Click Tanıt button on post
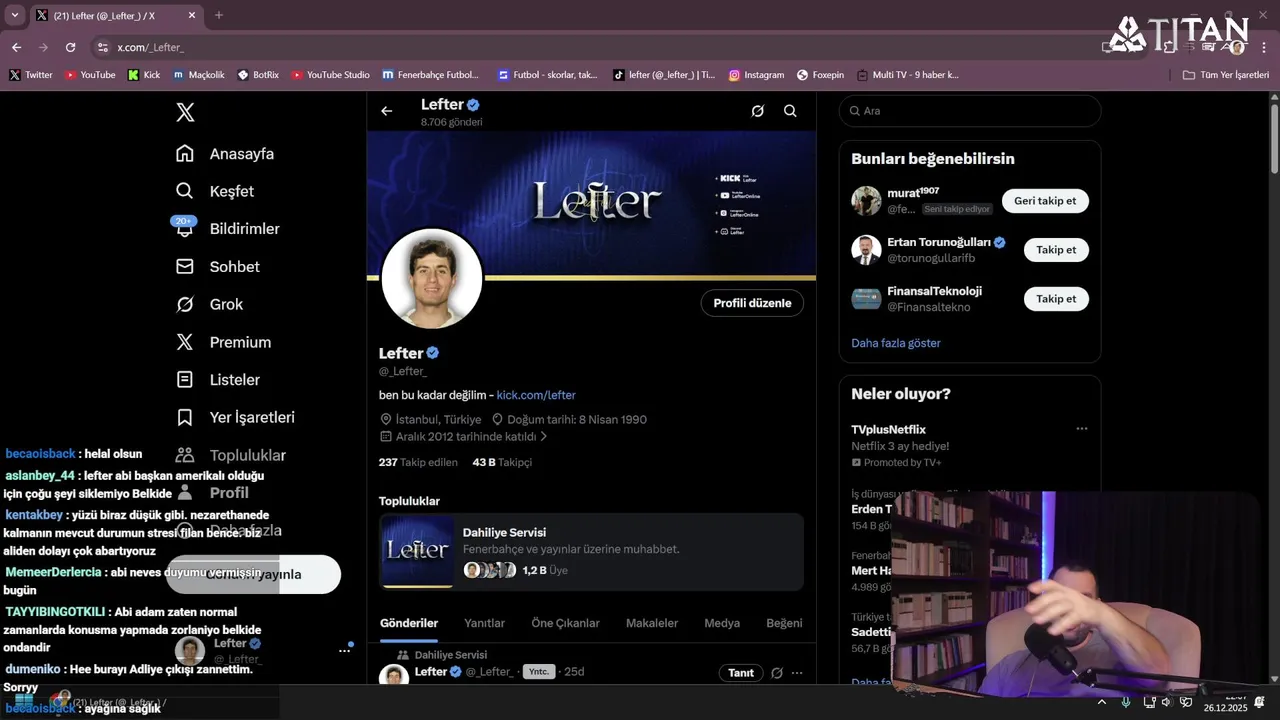Viewport: 1280px width, 720px height. click(741, 673)
